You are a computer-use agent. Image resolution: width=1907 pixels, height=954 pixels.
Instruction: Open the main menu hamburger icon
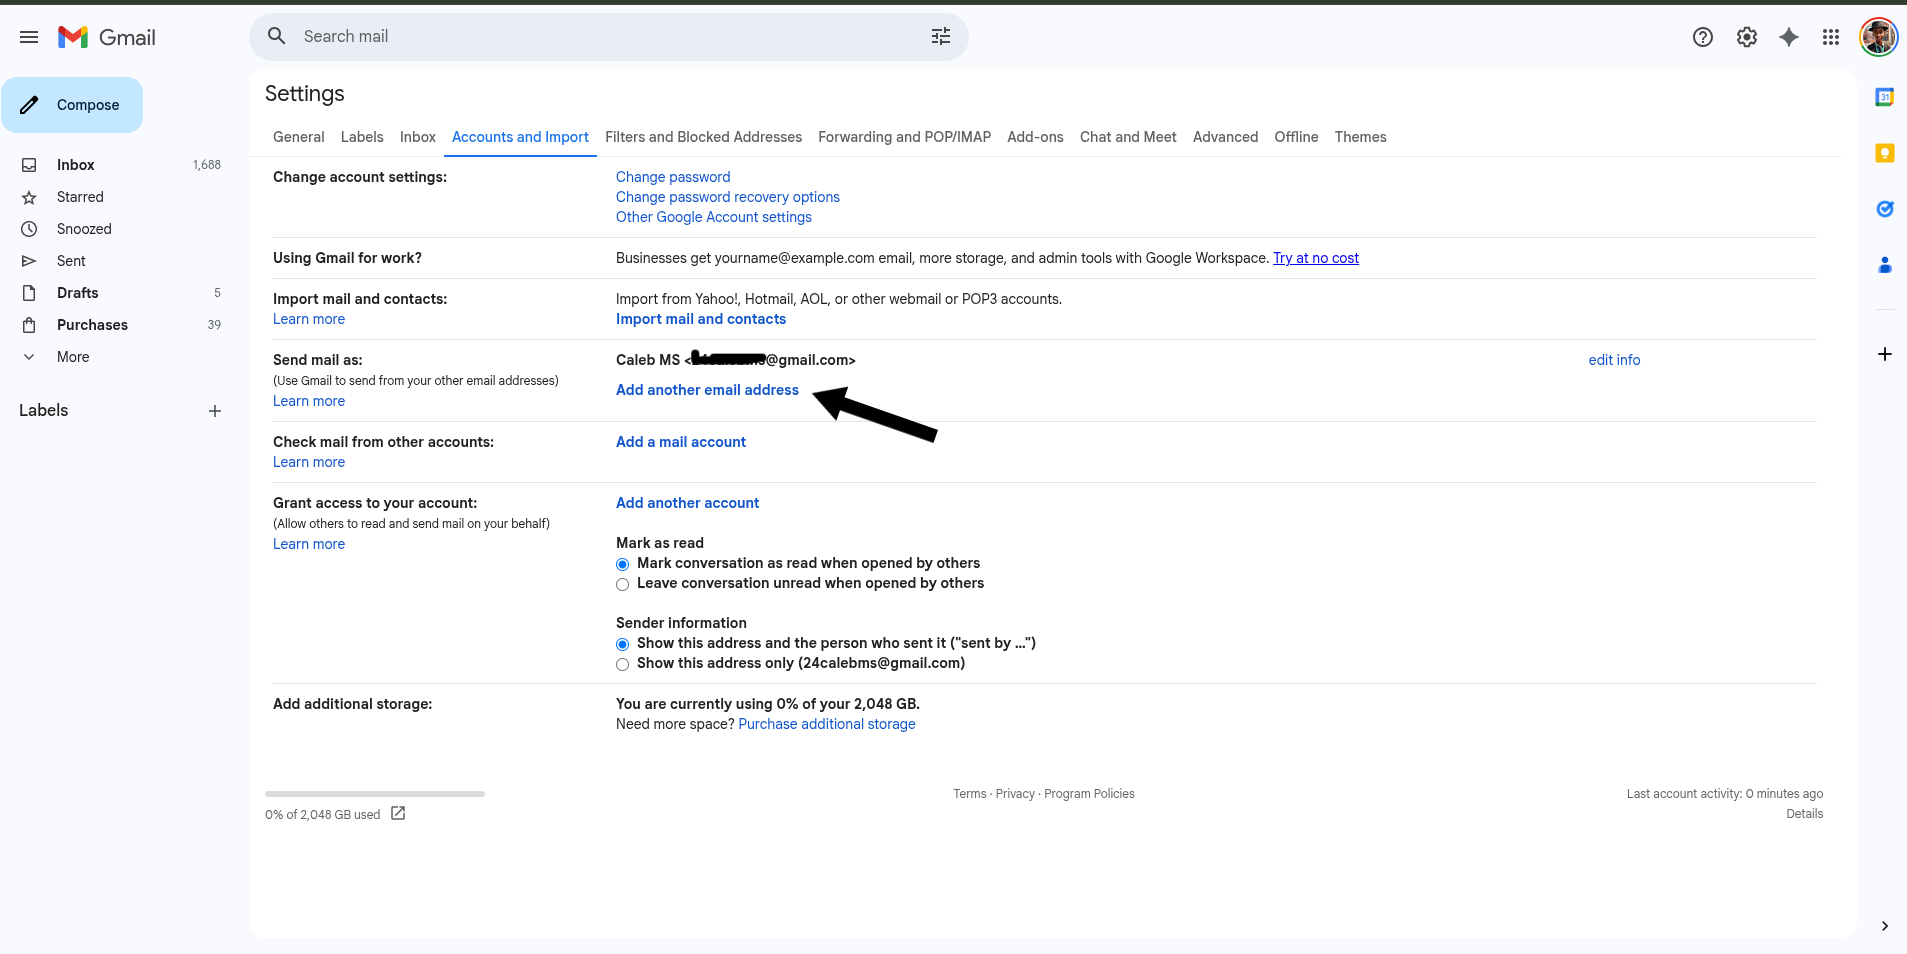29,37
